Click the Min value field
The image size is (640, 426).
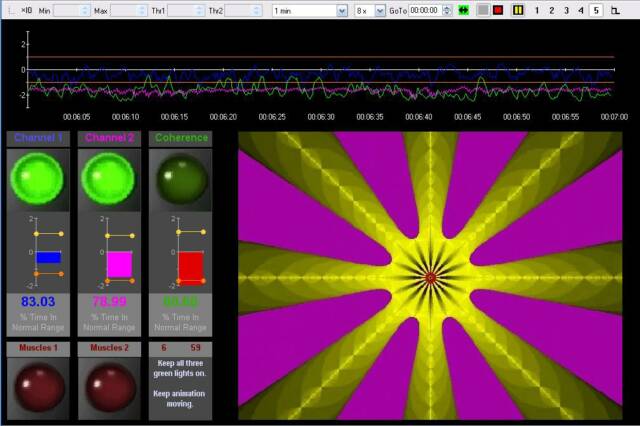point(67,11)
